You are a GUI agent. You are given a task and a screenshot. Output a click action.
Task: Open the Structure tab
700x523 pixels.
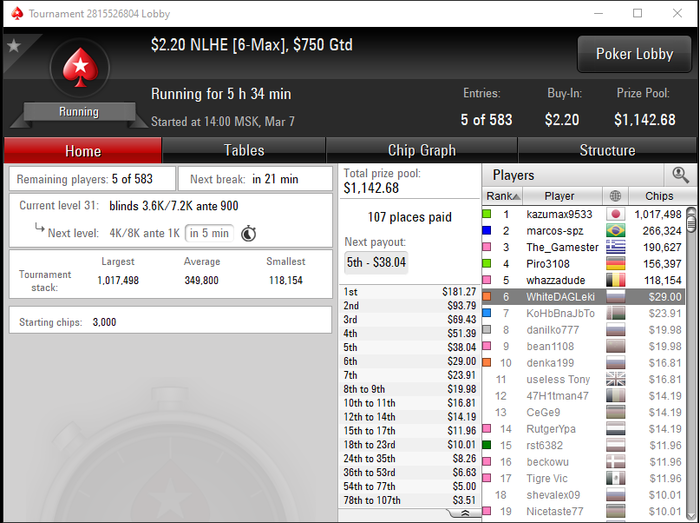click(607, 150)
